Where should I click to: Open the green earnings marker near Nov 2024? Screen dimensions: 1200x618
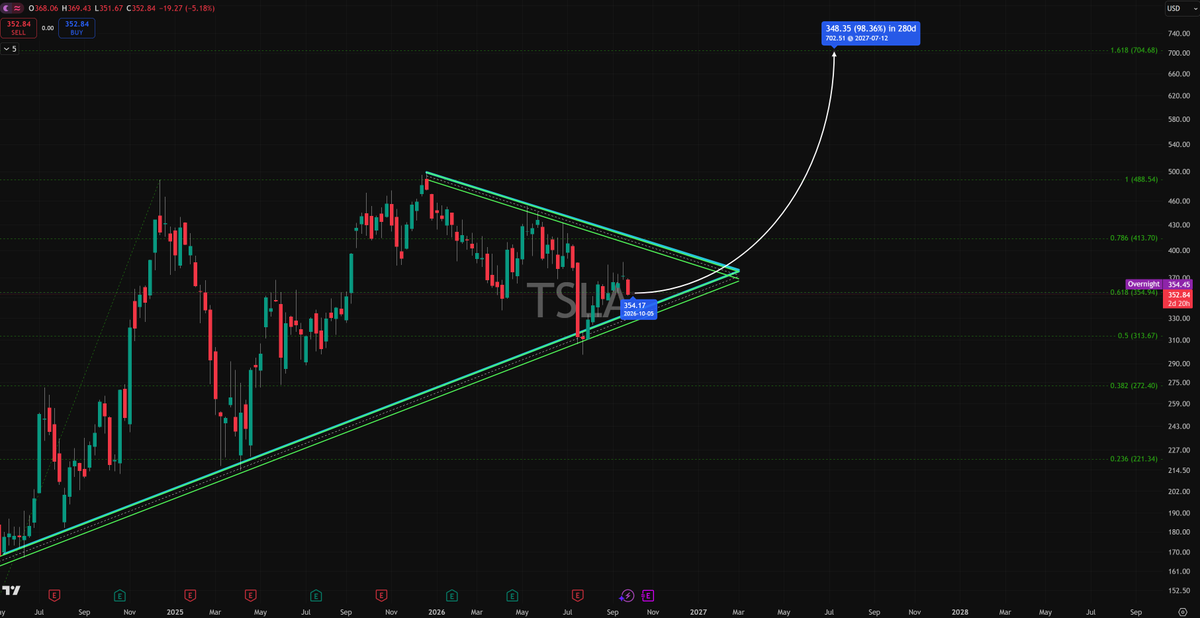pyautogui.click(x=119, y=594)
